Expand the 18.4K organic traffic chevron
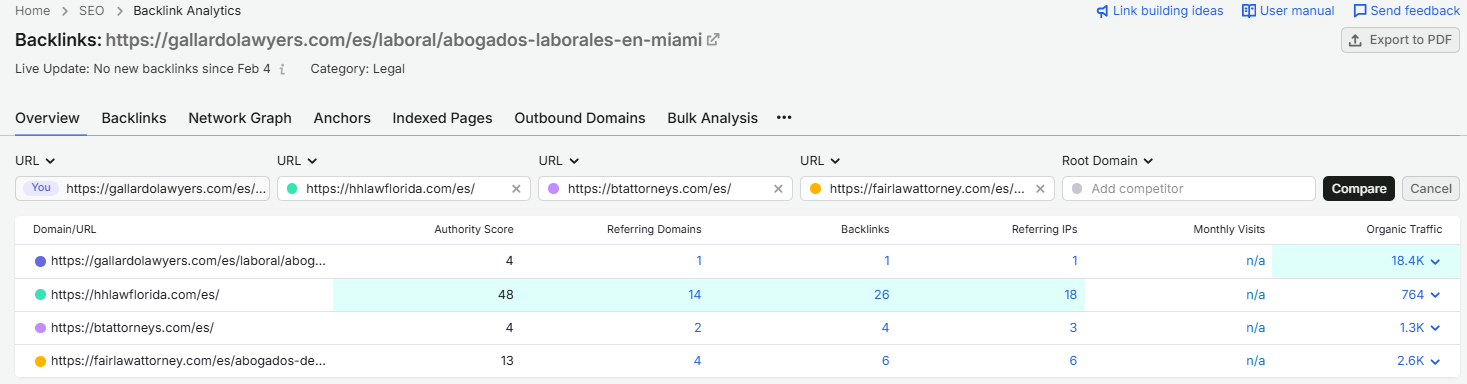The height and width of the screenshot is (384, 1467). pyautogui.click(x=1435, y=261)
